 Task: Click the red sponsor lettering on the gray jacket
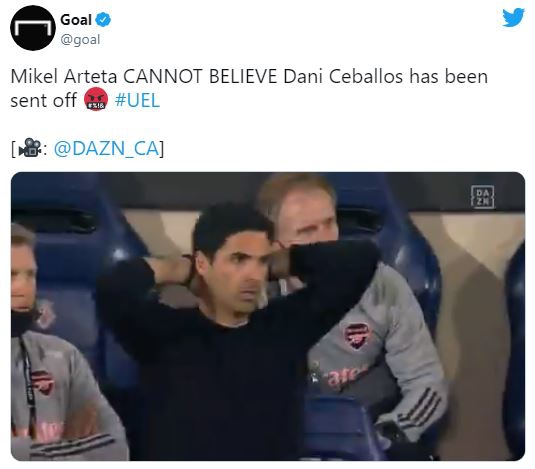pos(346,376)
